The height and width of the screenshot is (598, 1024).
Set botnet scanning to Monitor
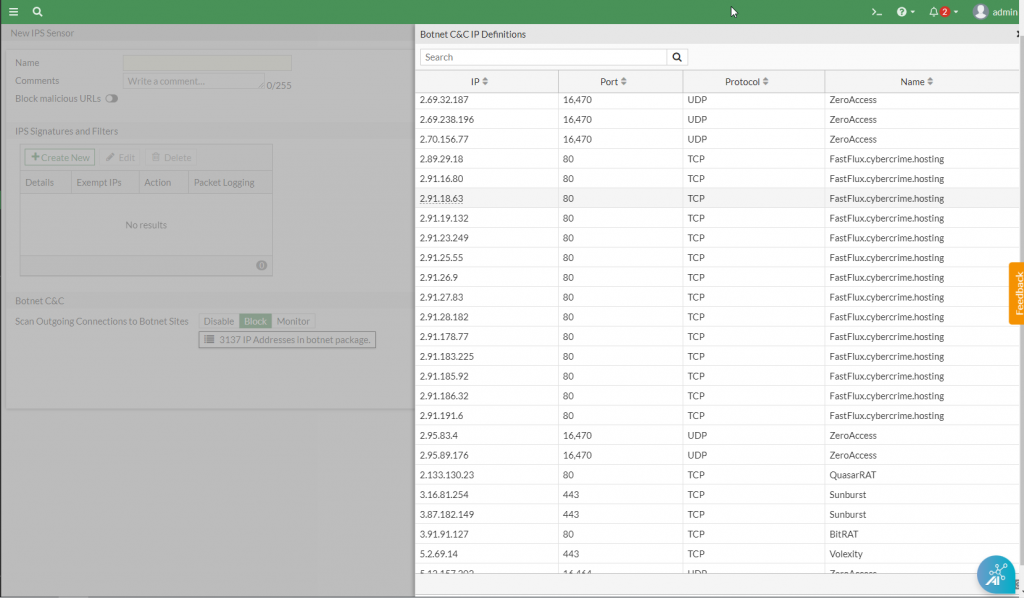pyautogui.click(x=293, y=321)
